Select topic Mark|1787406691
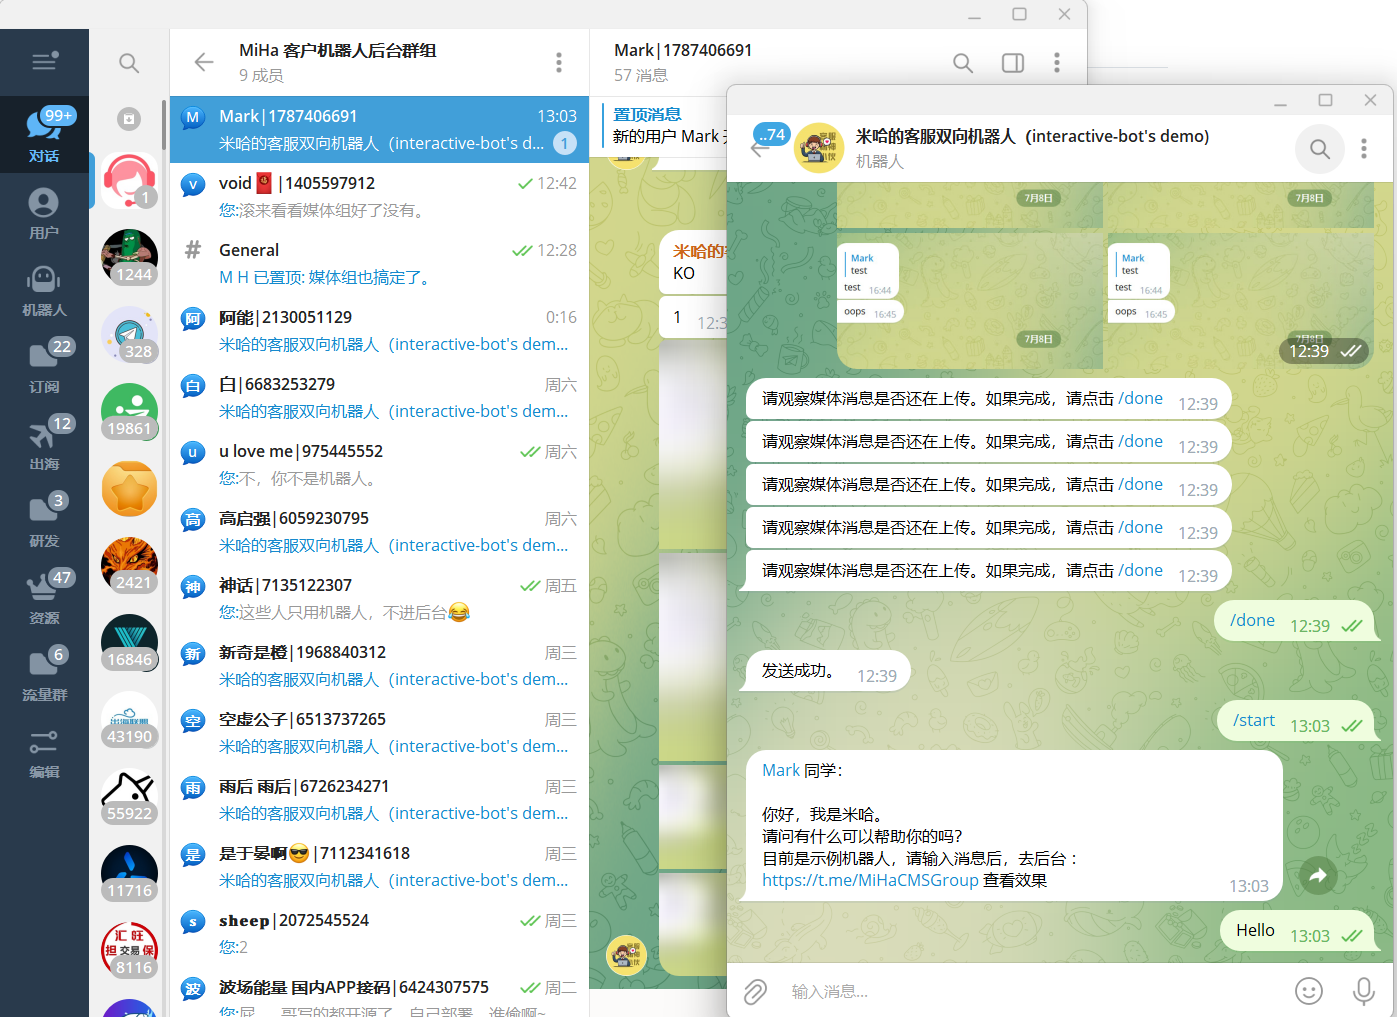This screenshot has height=1017, width=1397. (379, 129)
